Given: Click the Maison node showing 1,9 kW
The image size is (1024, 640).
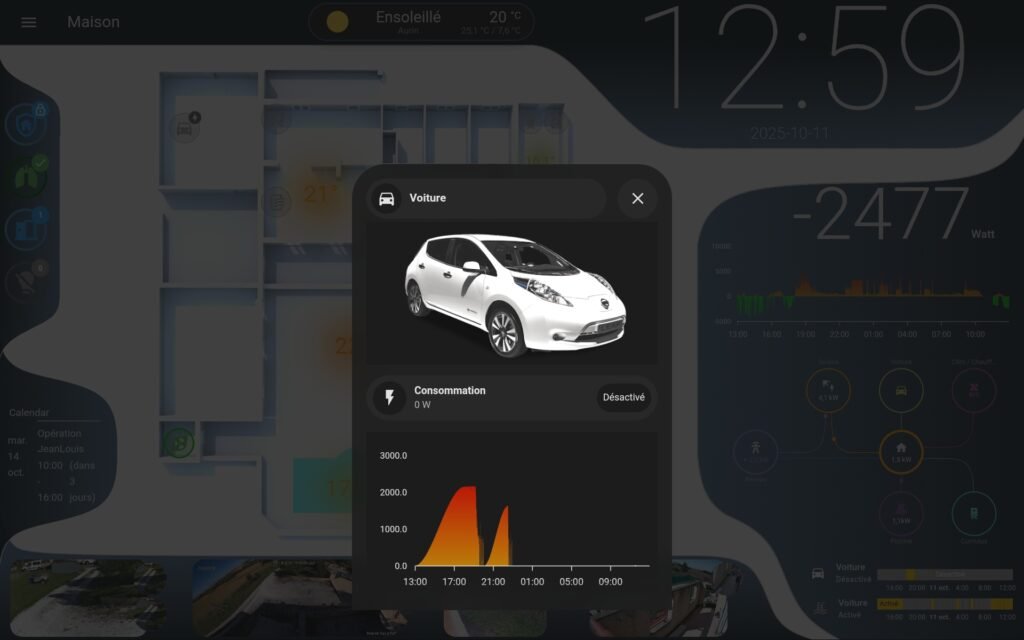Looking at the screenshot, I should (x=901, y=452).
